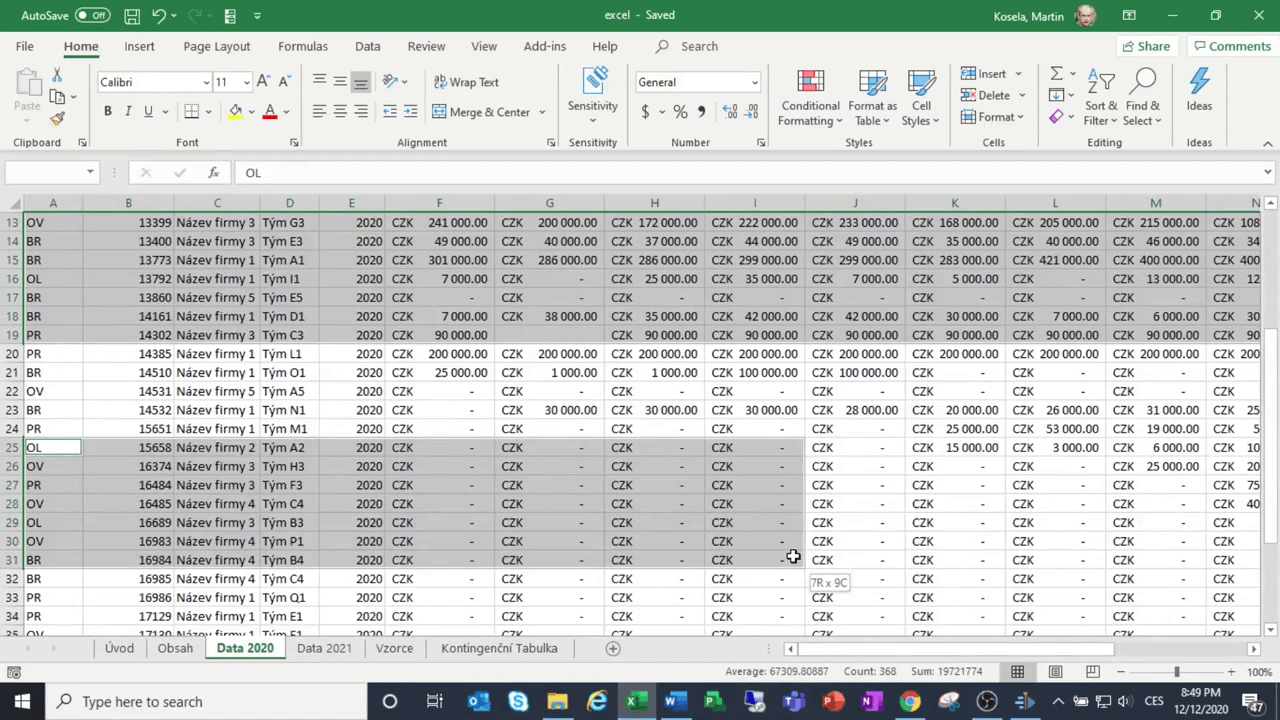Toggle the AutoSave switch

coord(92,15)
